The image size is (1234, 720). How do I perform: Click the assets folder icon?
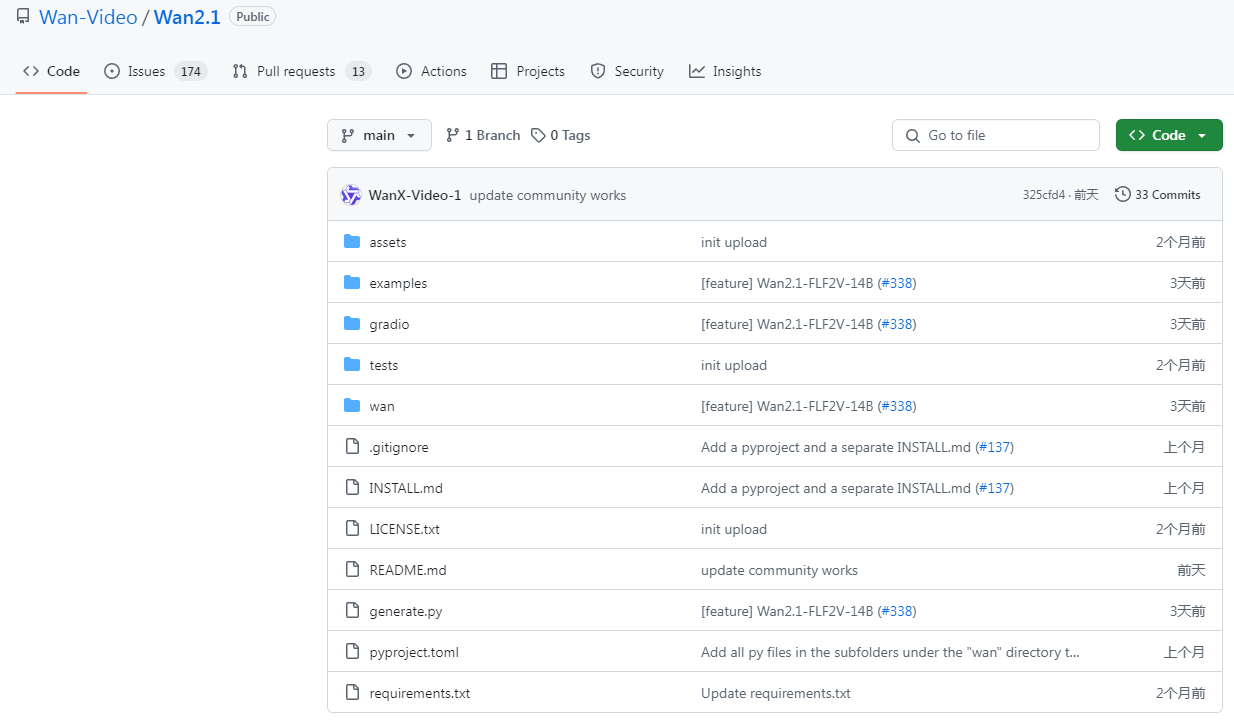pyautogui.click(x=352, y=242)
